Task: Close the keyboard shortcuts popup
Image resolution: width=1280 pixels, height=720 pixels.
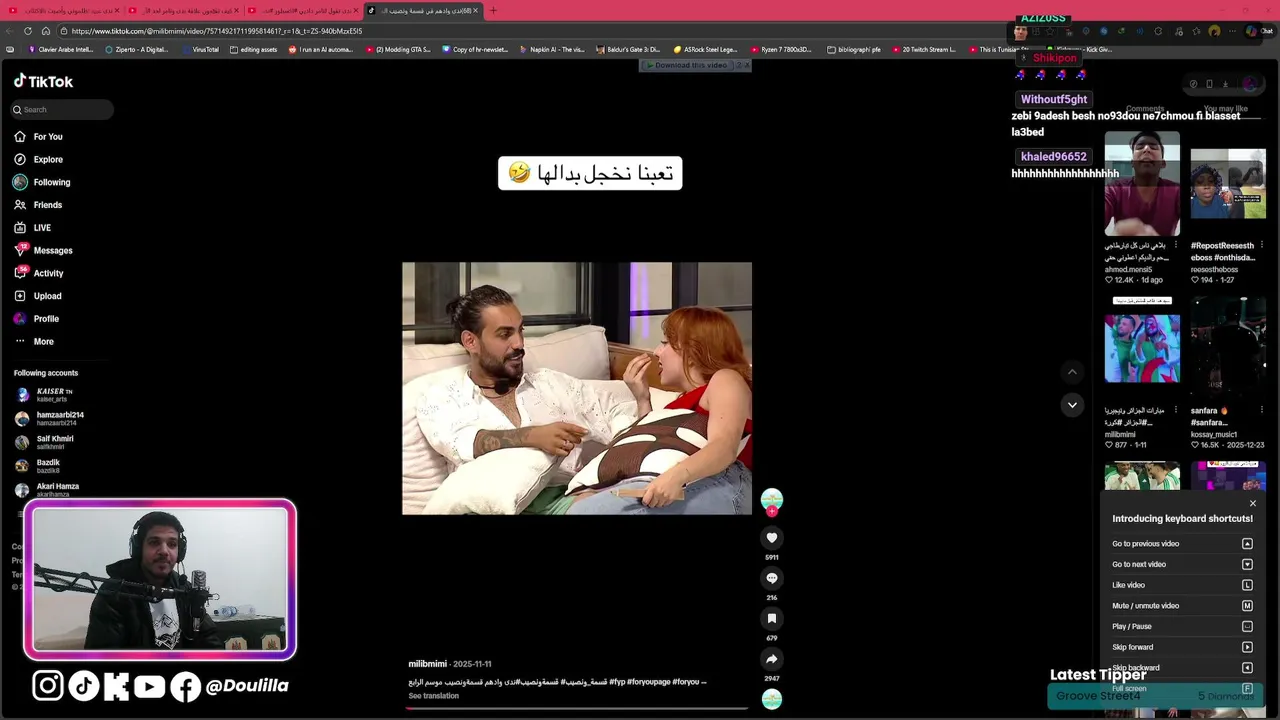Action: (1252, 504)
